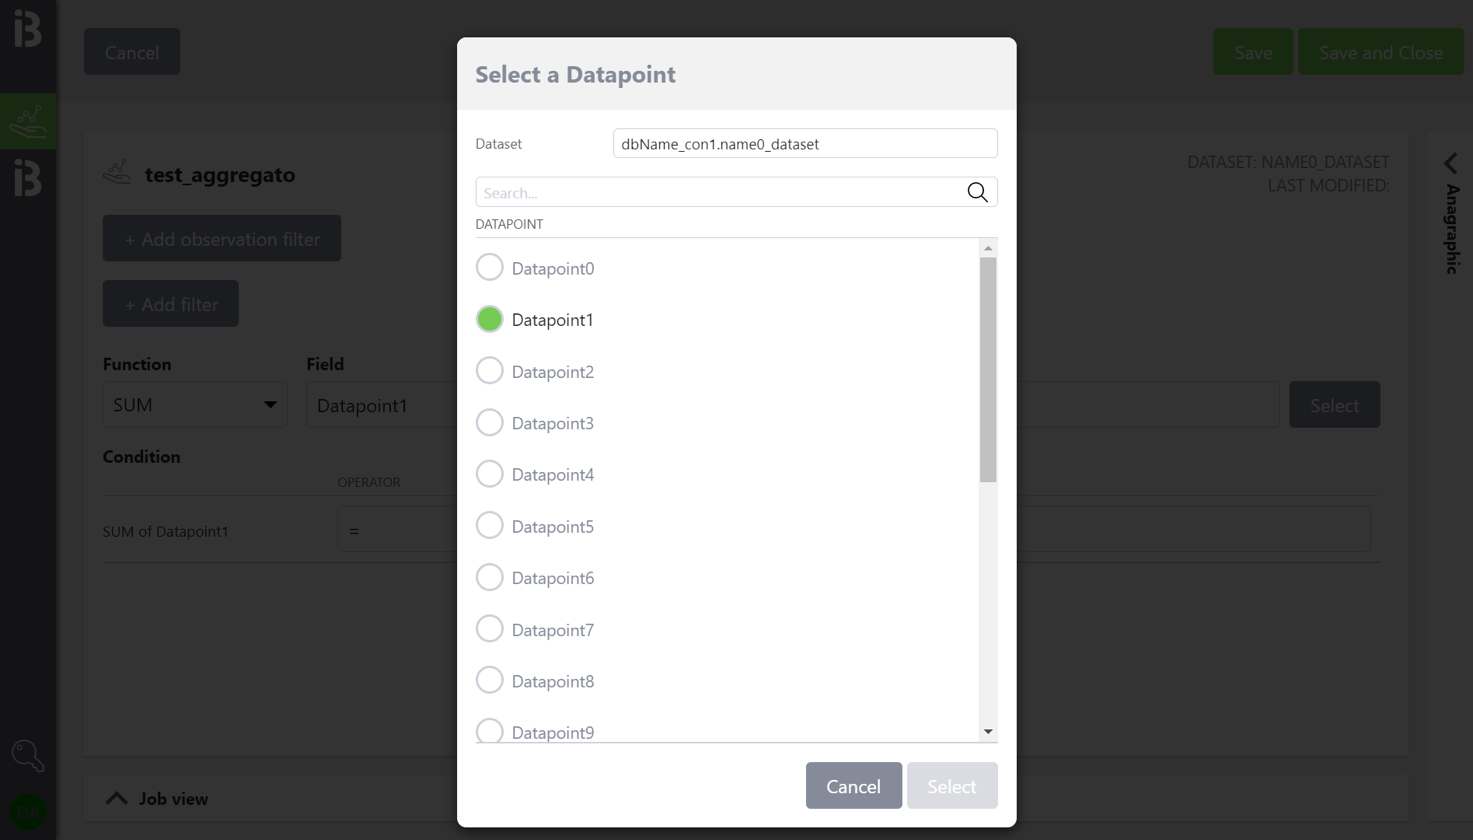The width and height of the screenshot is (1473, 840).
Task: Click the scroll down arrow in datapoint list
Action: pos(988,732)
